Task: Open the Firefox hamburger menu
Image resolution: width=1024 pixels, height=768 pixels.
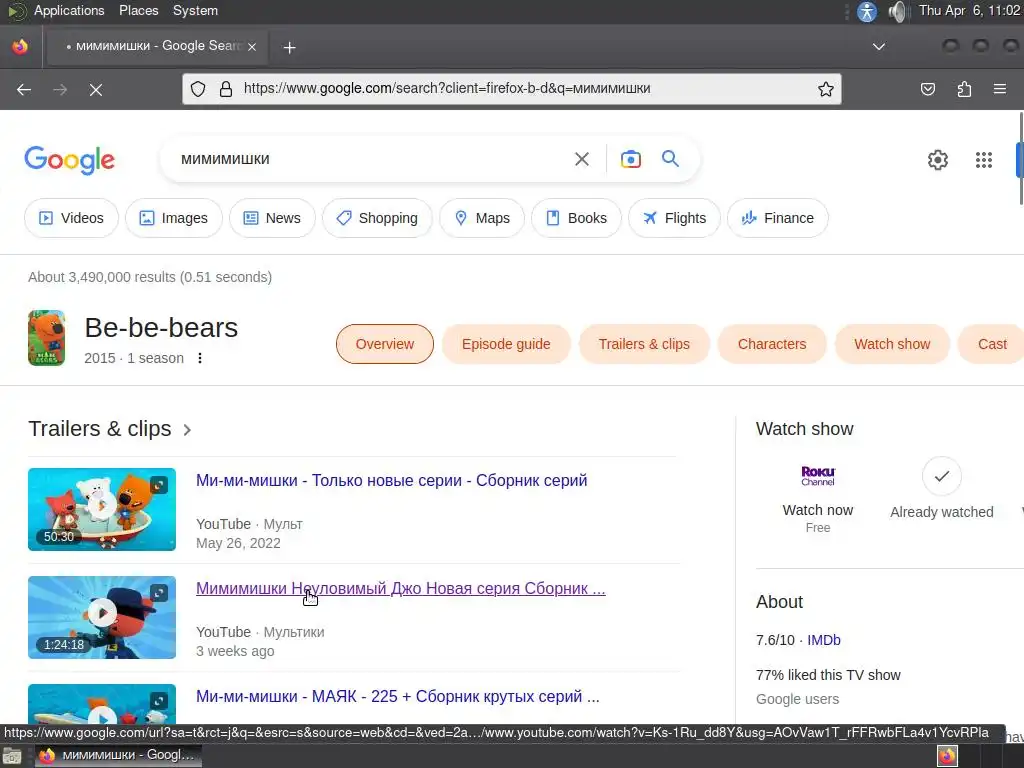Action: pyautogui.click(x=1000, y=89)
